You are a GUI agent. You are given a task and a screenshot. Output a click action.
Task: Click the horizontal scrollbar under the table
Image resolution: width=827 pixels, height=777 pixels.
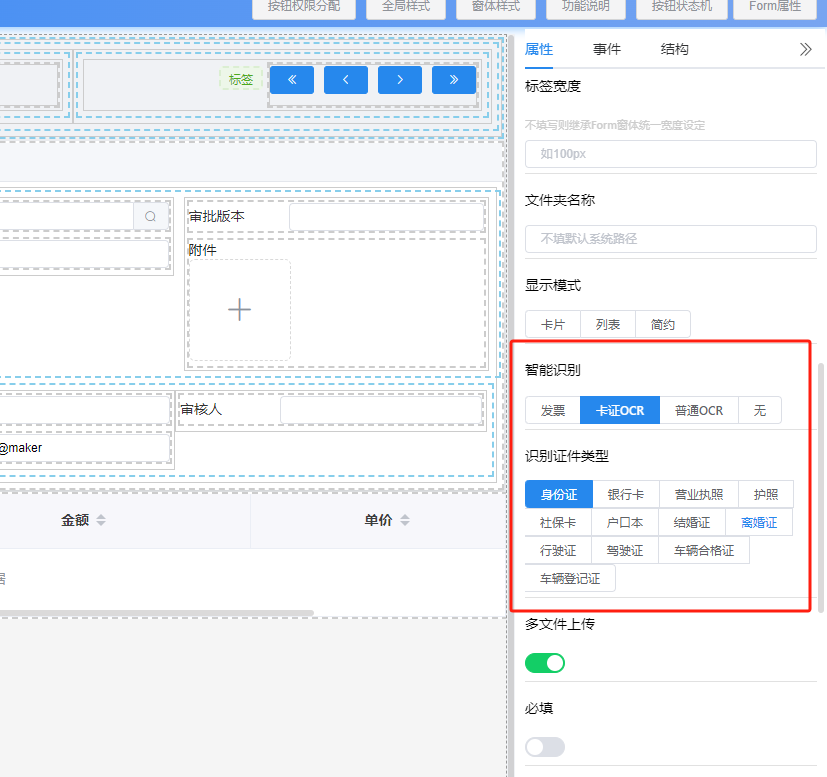point(157,613)
